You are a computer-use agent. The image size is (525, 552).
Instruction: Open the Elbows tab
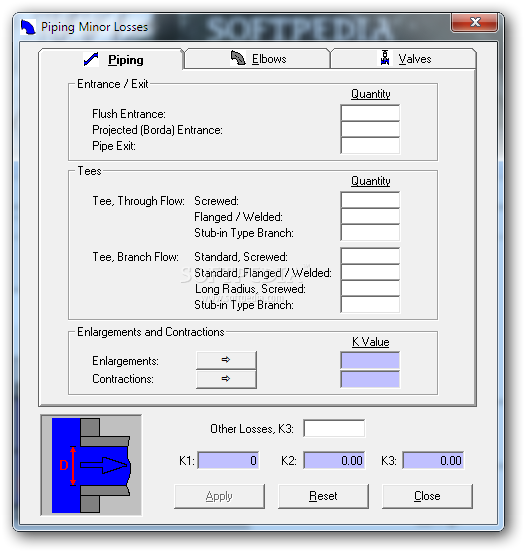(257, 58)
